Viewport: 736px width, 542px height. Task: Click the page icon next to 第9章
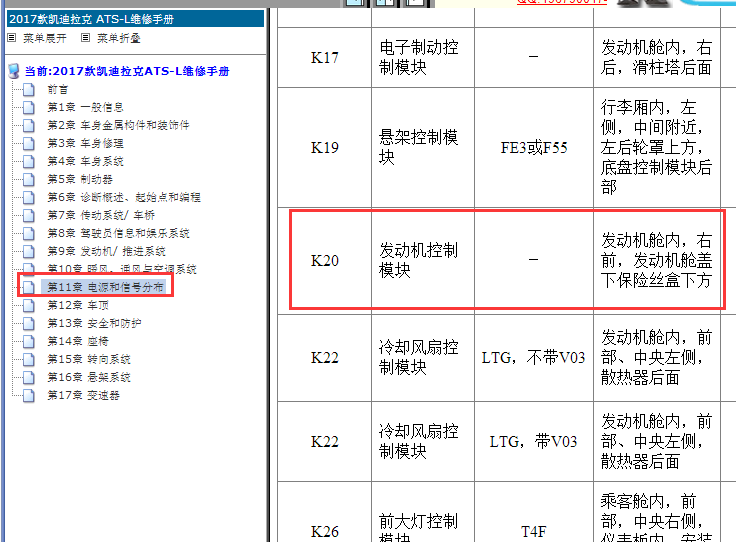(29, 251)
